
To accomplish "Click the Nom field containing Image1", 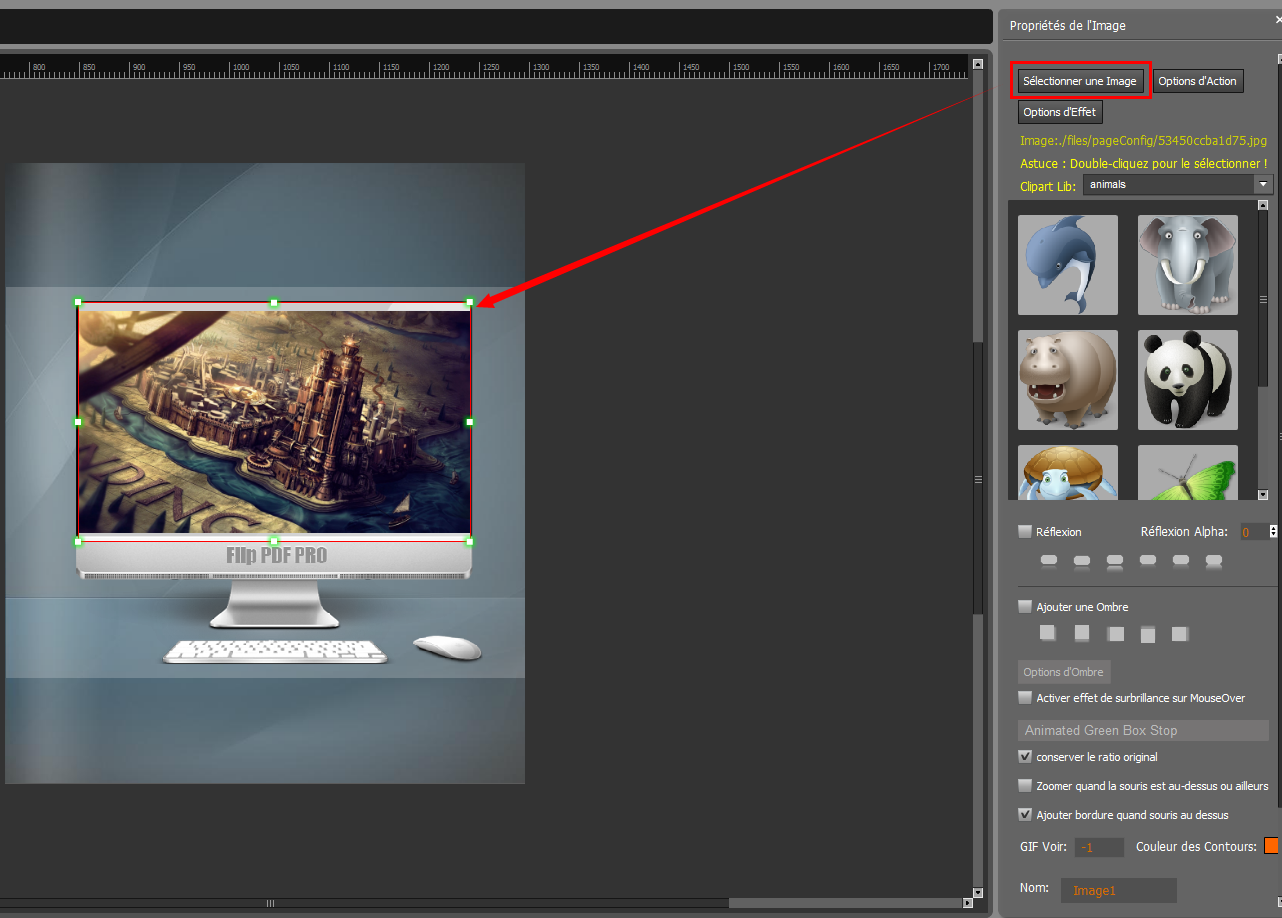I will click(1119, 890).
